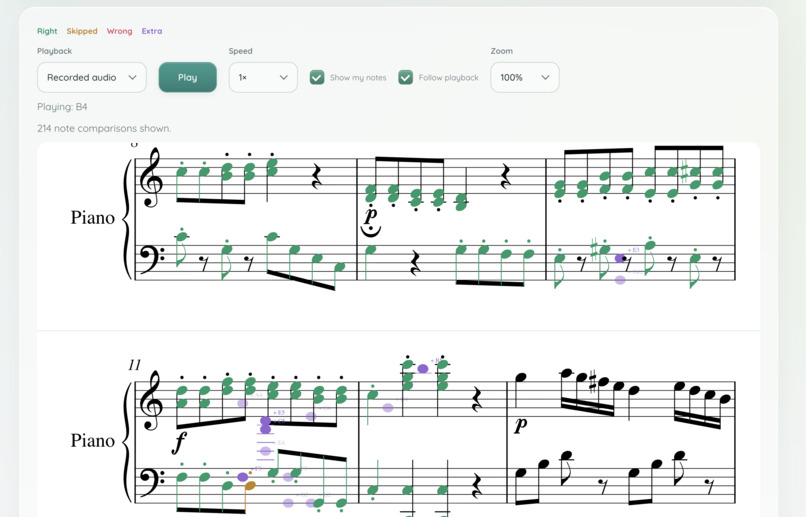Click the treble clef of the first system
The width and height of the screenshot is (806, 517).
[x=152, y=177]
